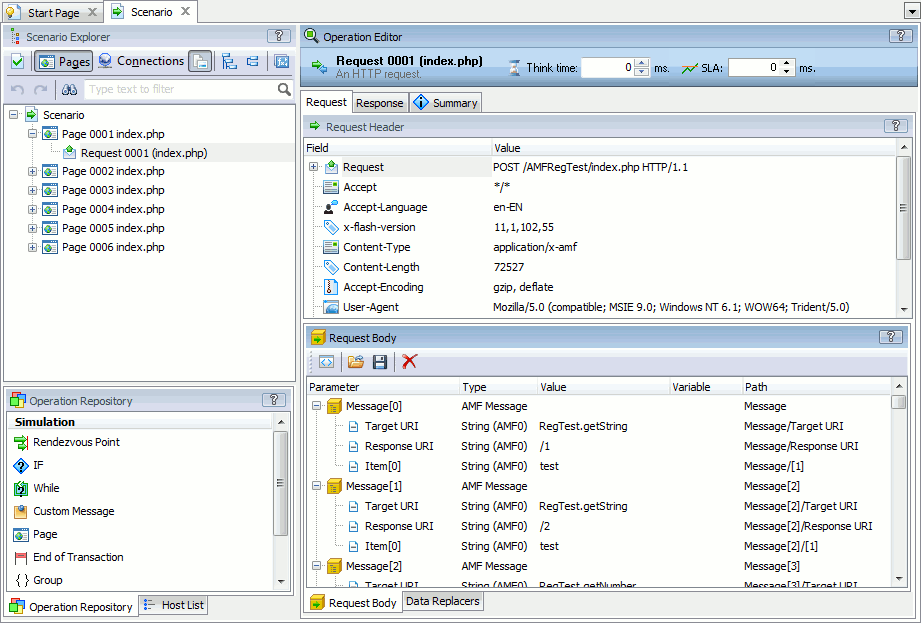The height and width of the screenshot is (623, 921).
Task: Open the Summary tab
Action: point(446,103)
